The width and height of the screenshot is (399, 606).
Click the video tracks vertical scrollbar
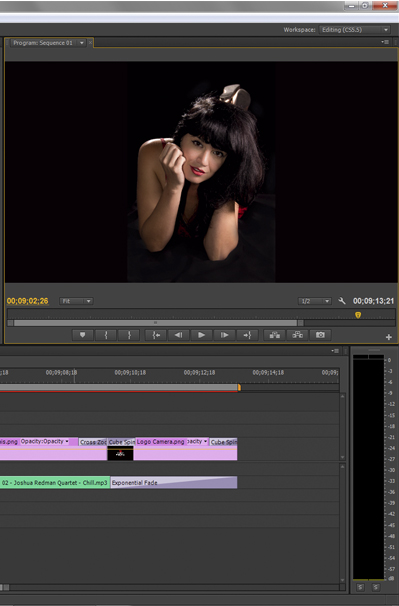(x=343, y=427)
